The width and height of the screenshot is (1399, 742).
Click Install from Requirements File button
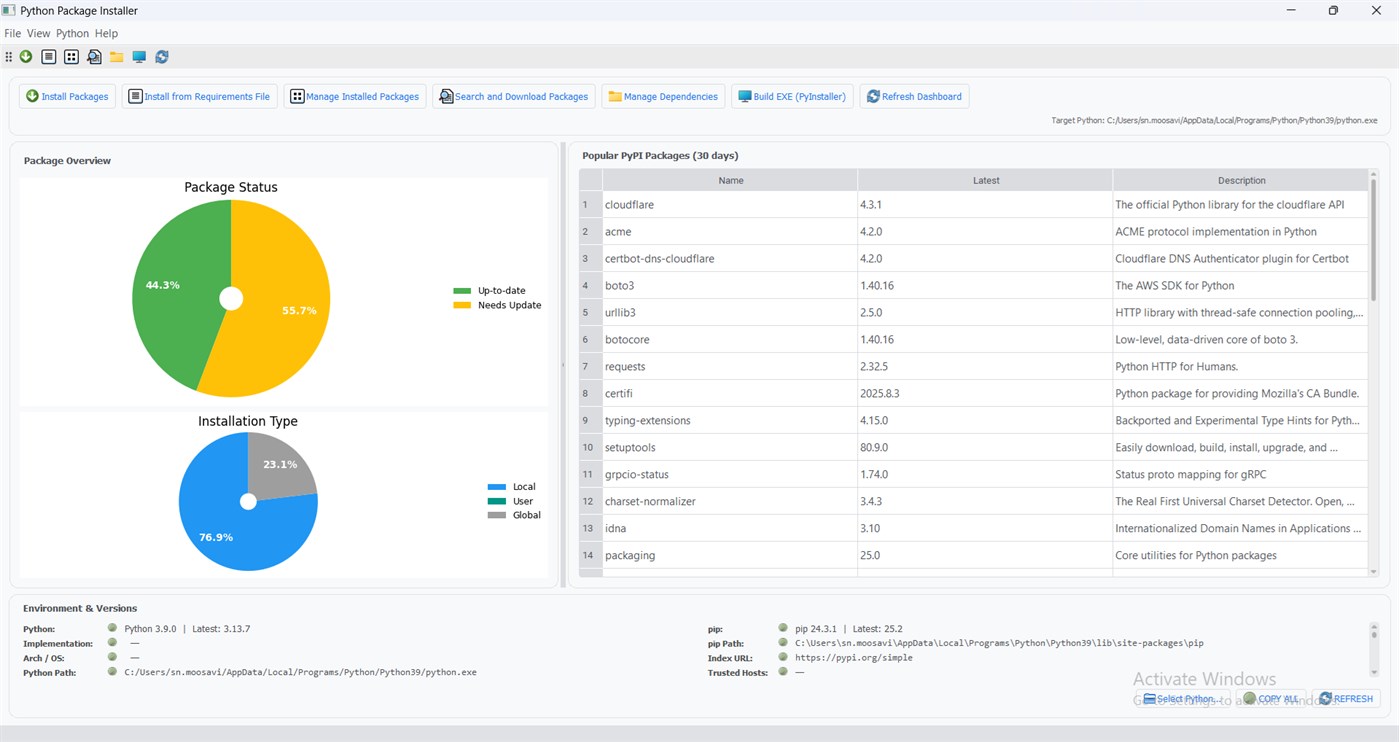[200, 96]
